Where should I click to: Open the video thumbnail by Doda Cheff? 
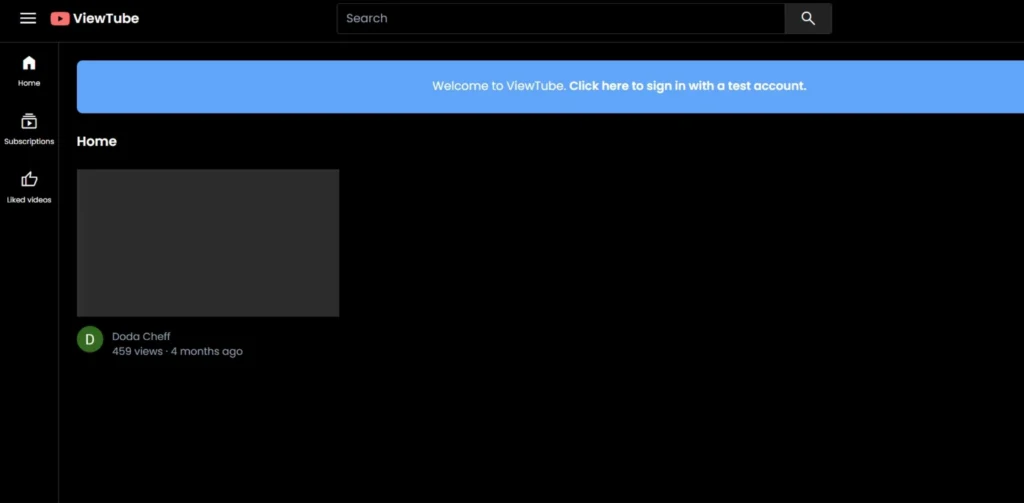(x=208, y=243)
